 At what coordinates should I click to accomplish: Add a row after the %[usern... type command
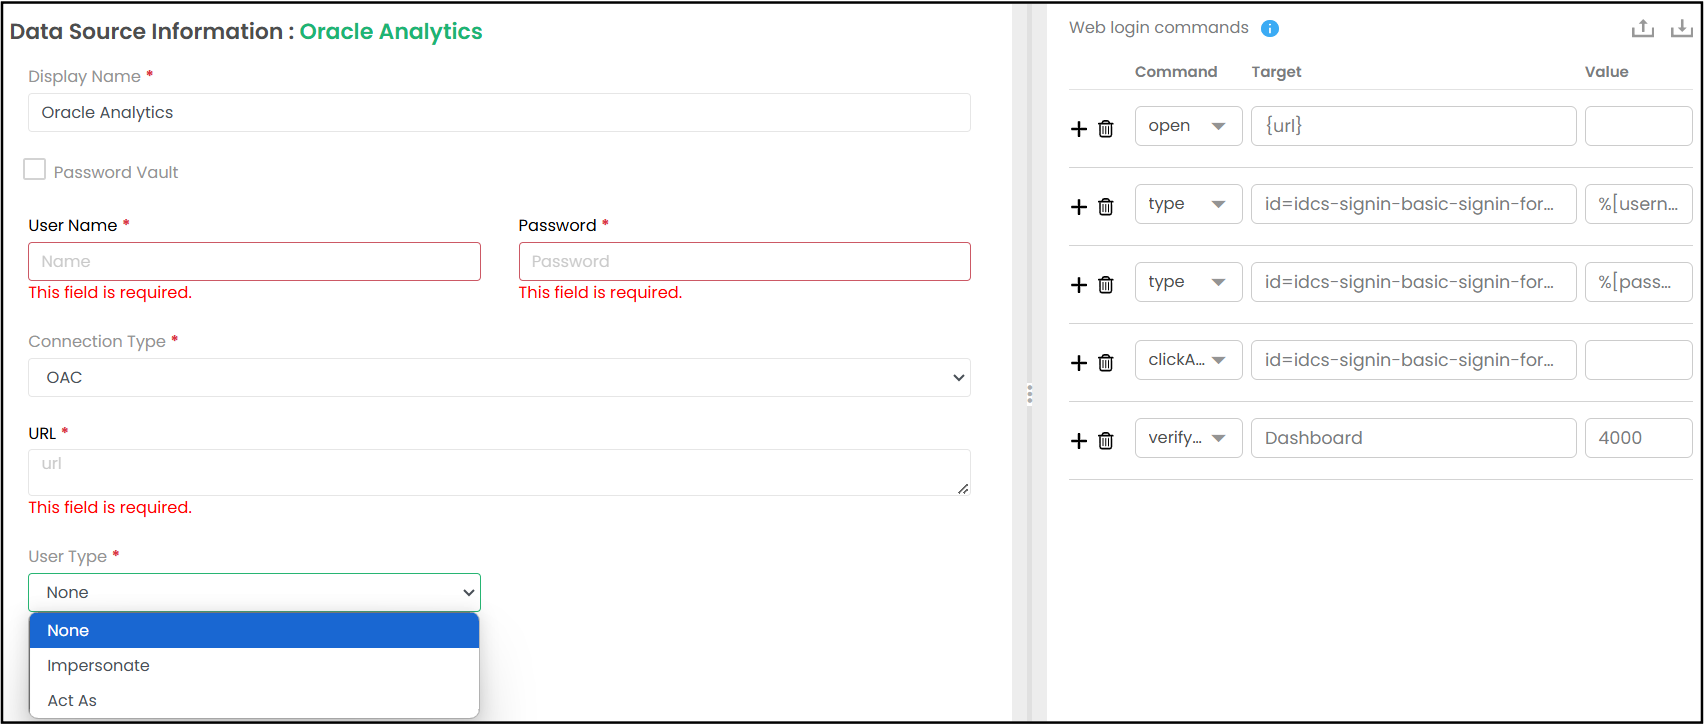[1079, 206]
